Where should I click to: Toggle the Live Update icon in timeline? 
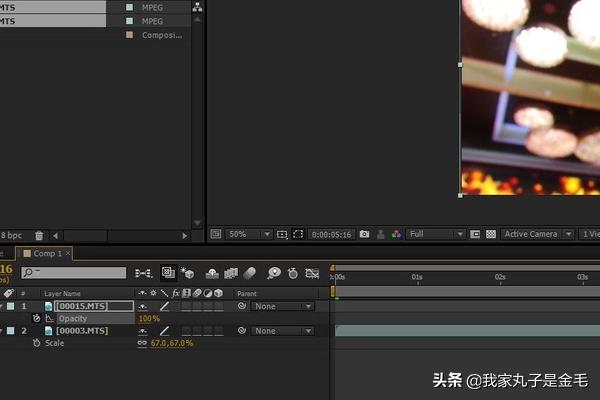[168, 273]
